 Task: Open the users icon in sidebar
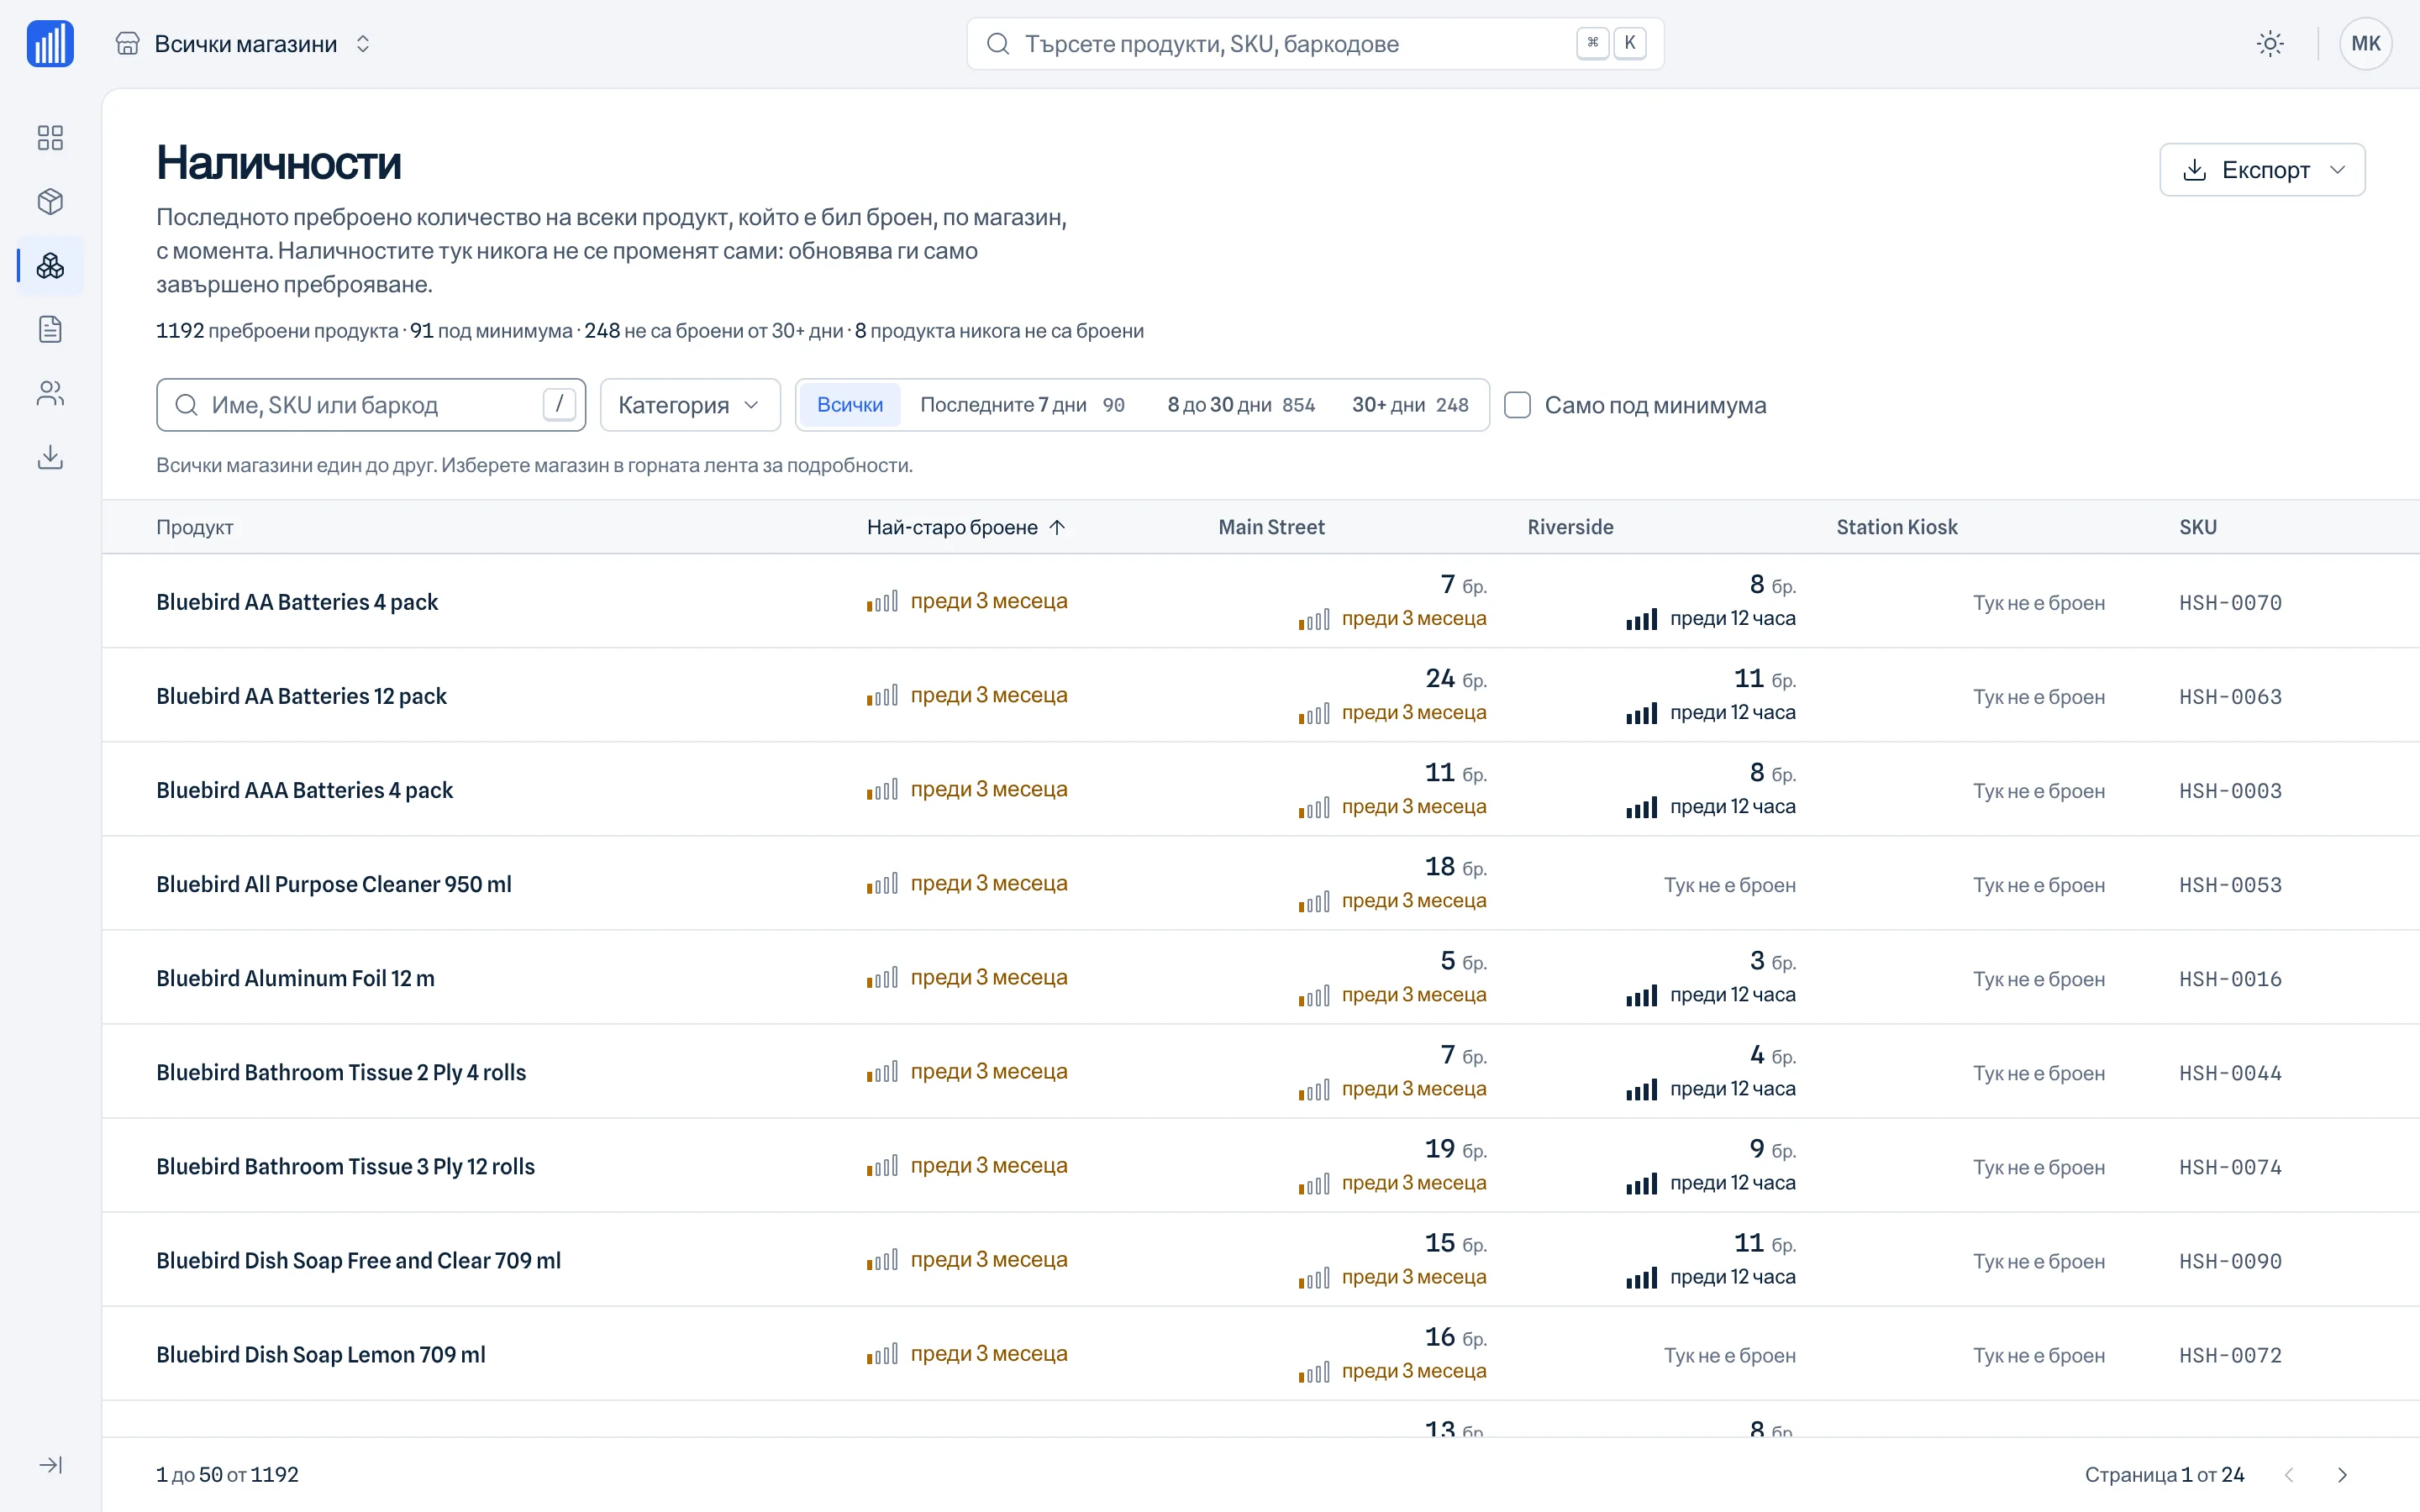50,393
